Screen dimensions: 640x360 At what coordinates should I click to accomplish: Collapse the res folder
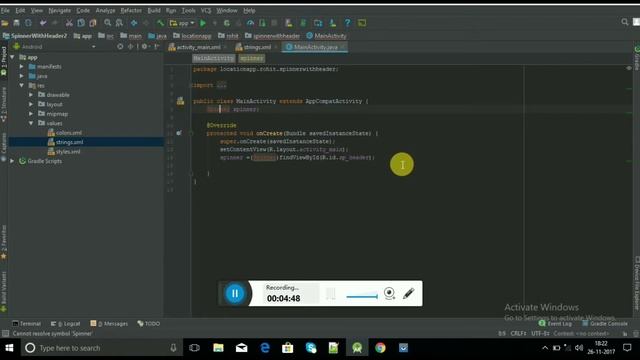[22, 85]
